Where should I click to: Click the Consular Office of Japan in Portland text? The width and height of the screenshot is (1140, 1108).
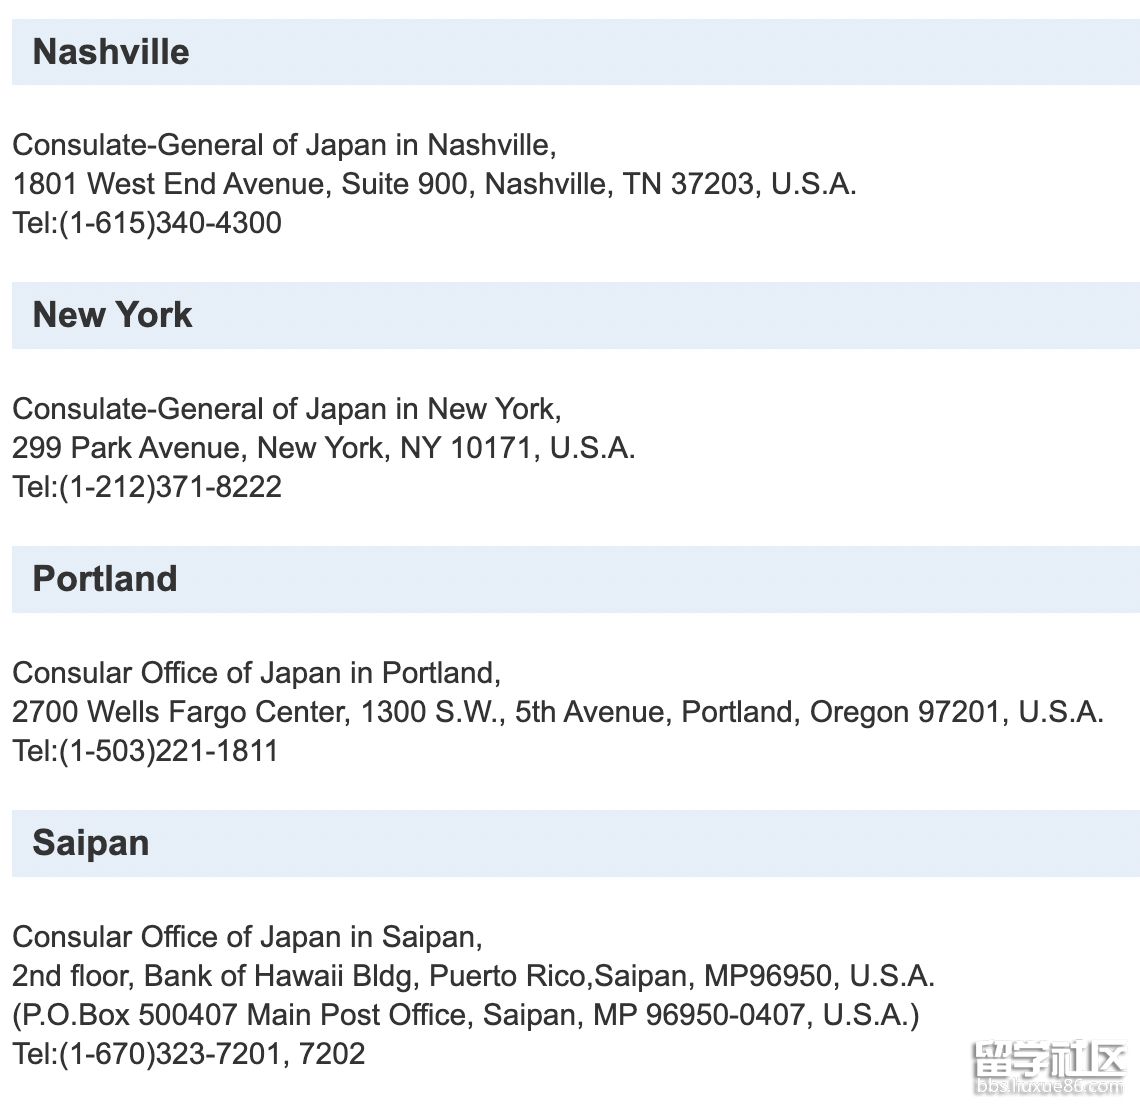(257, 673)
